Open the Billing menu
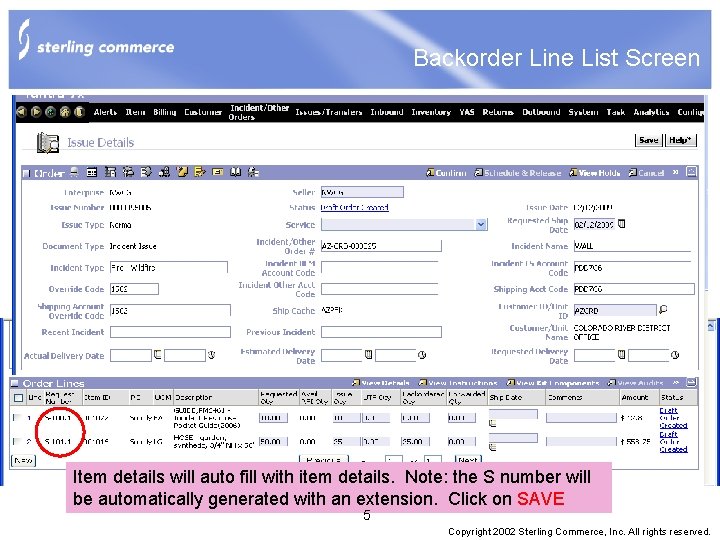 pos(164,112)
